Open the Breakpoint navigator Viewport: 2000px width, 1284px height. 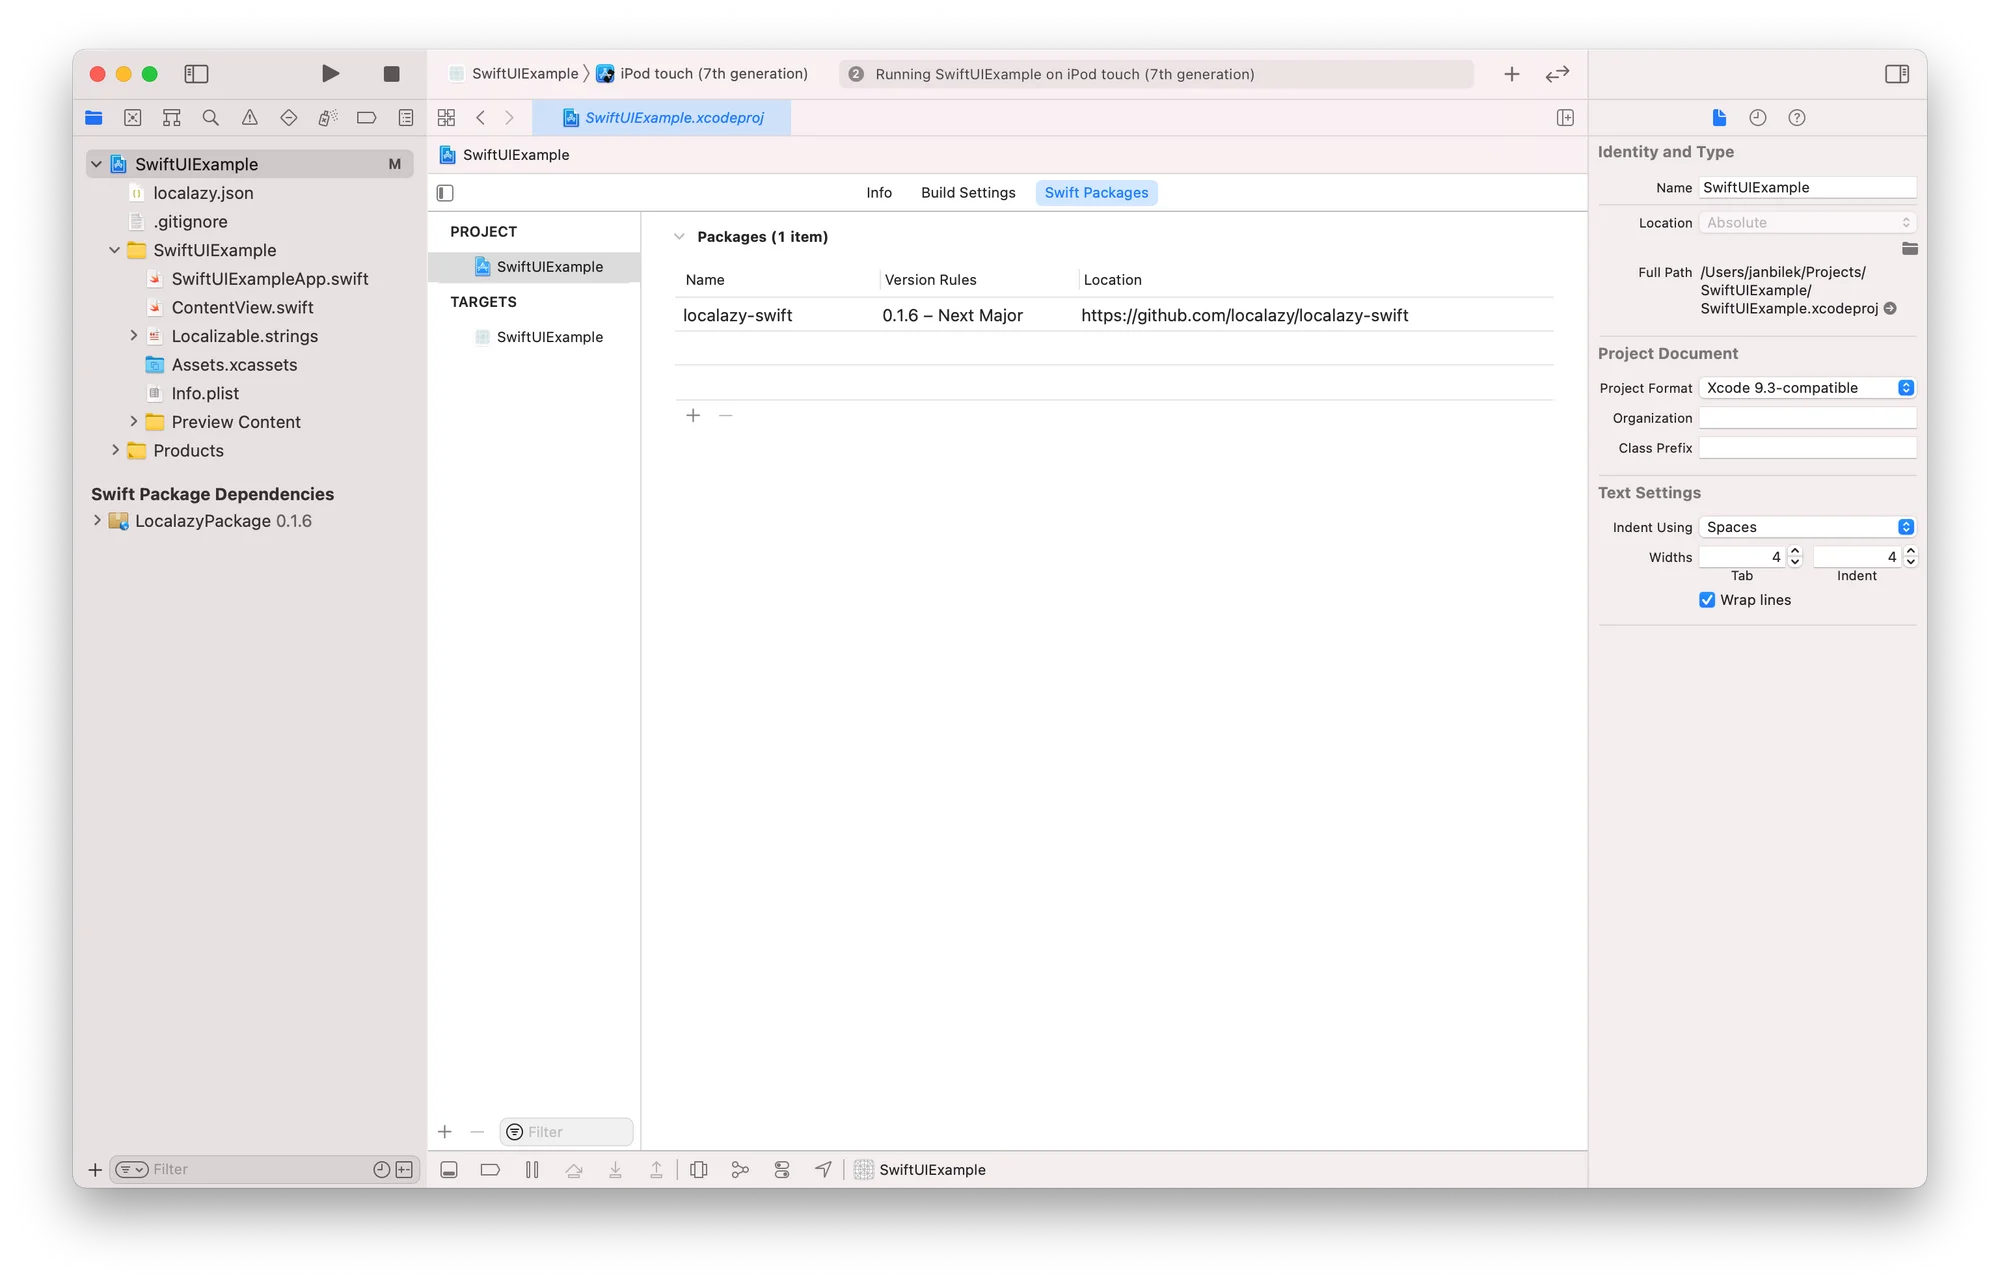pyautogui.click(x=366, y=117)
